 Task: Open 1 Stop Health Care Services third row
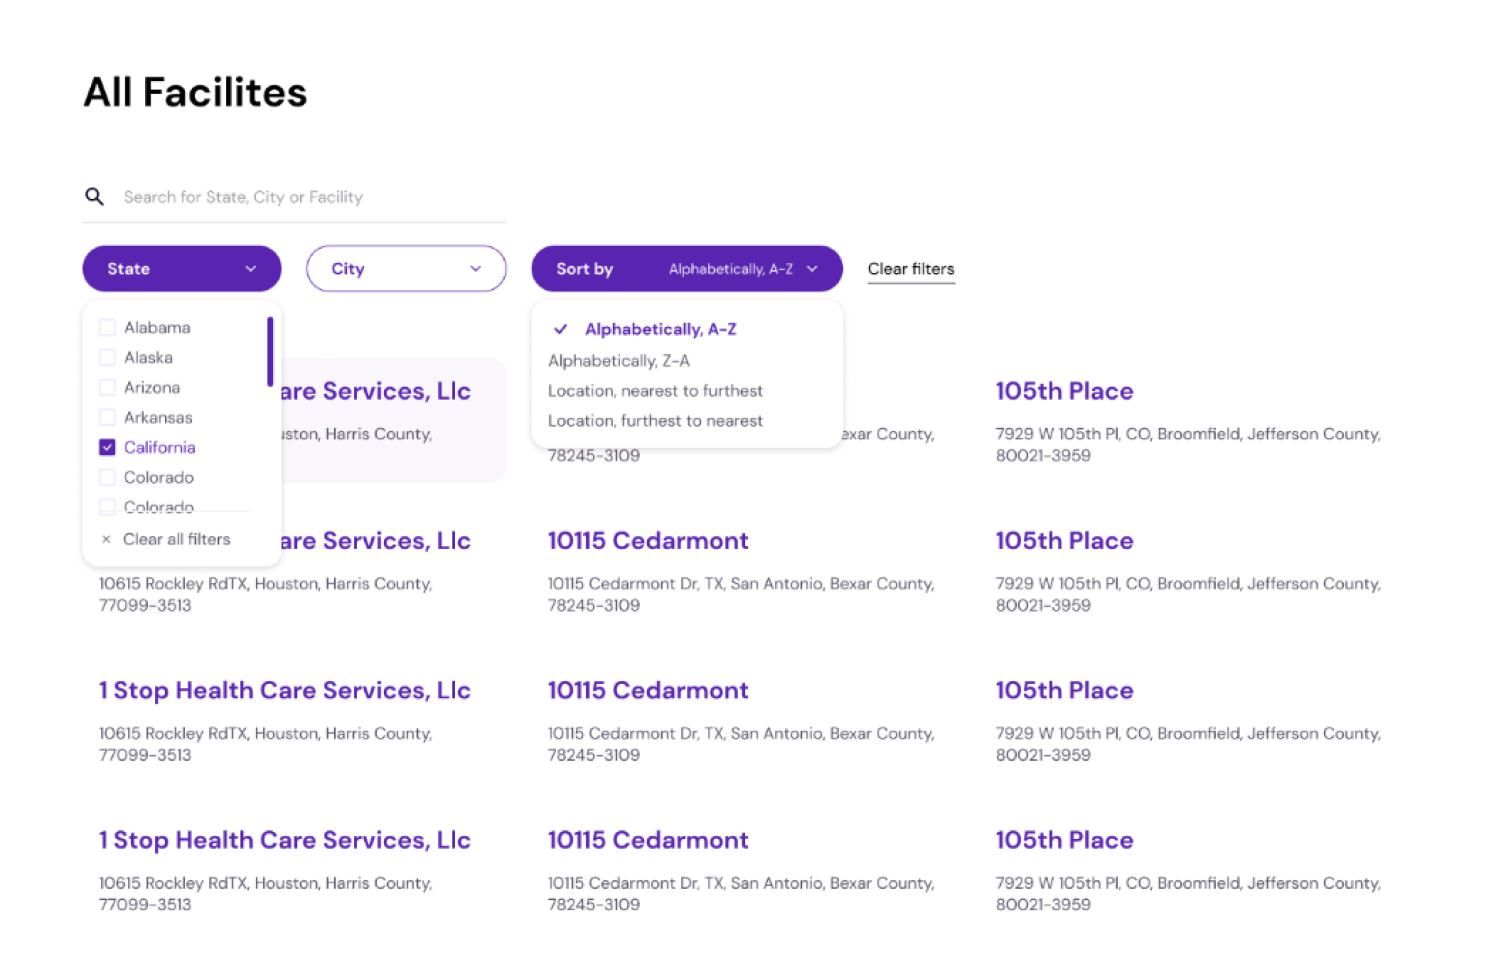click(285, 691)
